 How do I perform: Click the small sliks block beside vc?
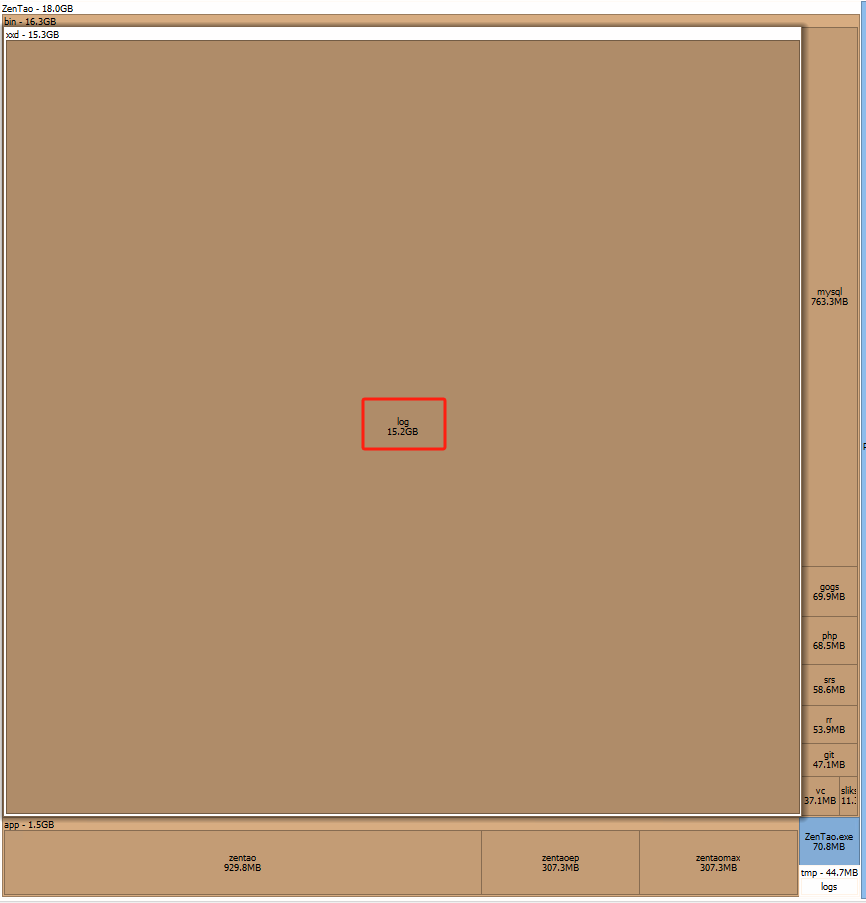tap(849, 796)
